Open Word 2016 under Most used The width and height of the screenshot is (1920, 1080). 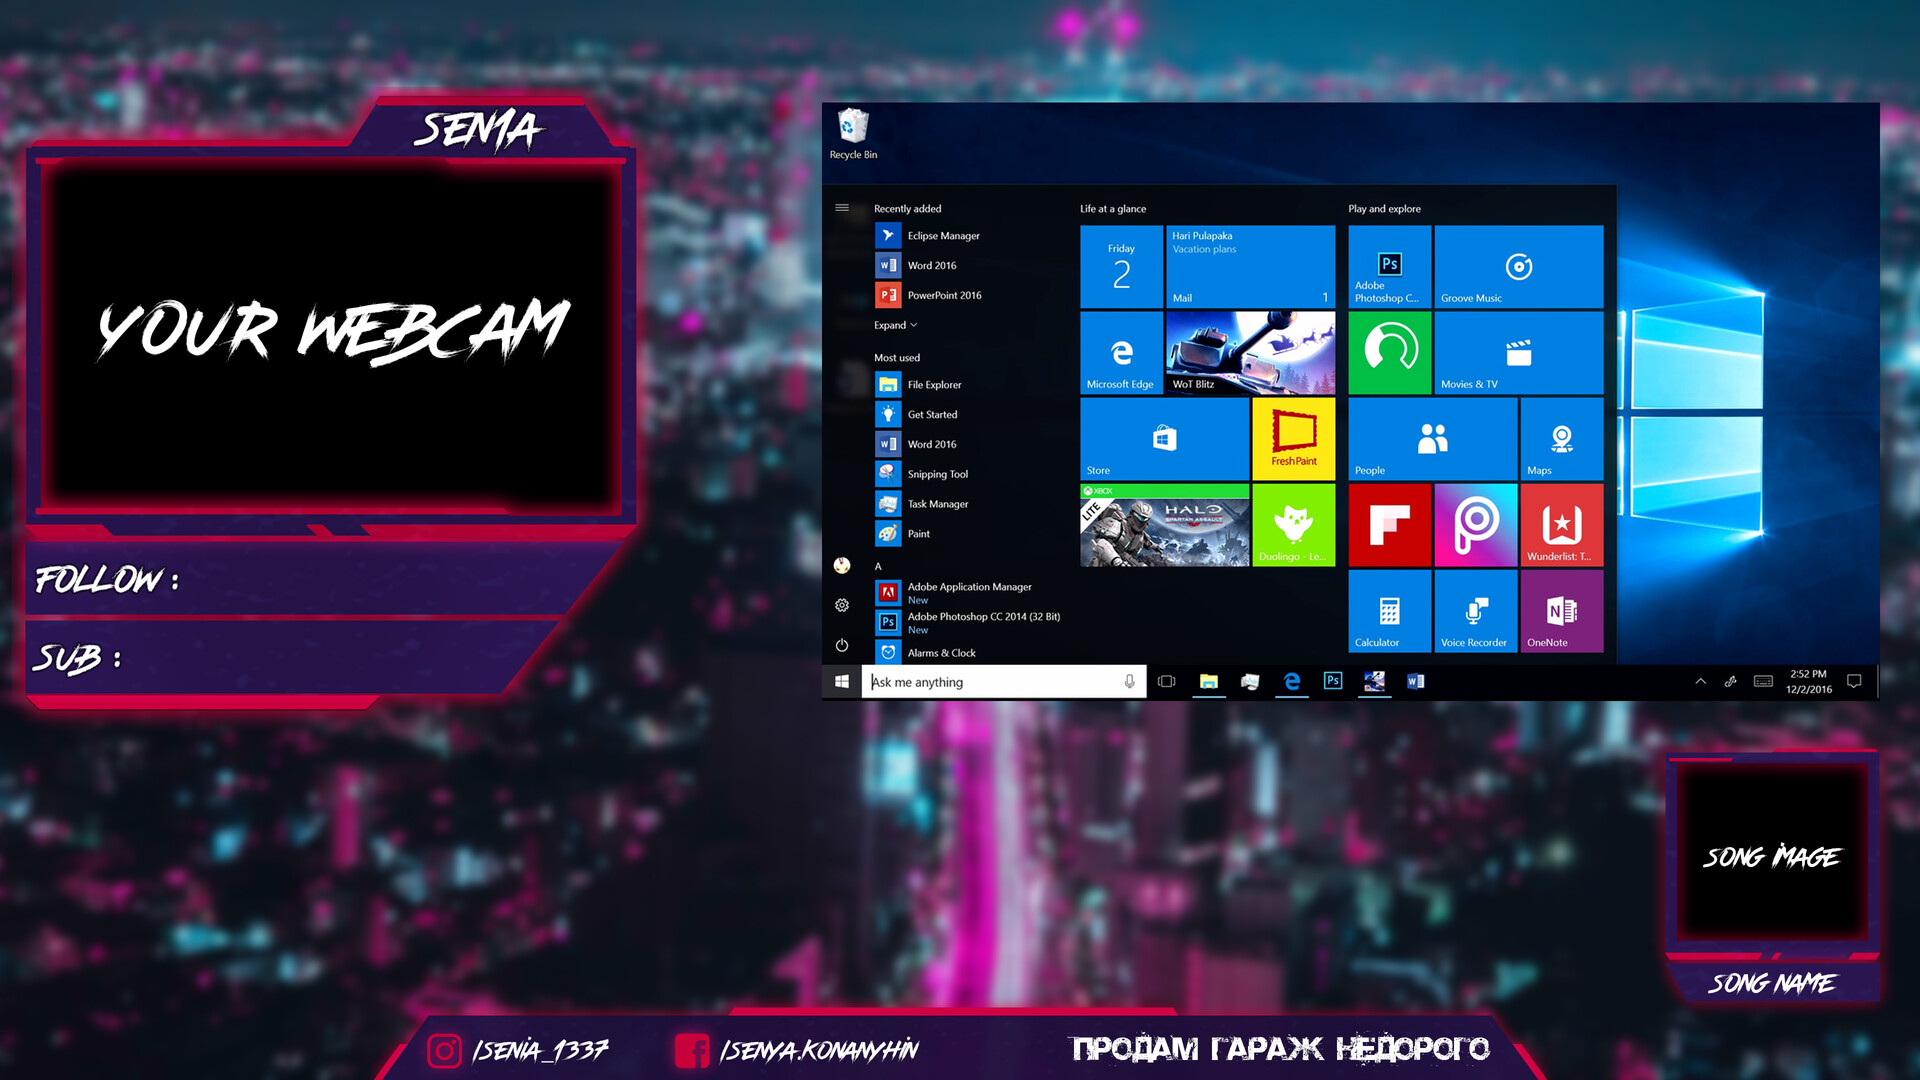(930, 444)
